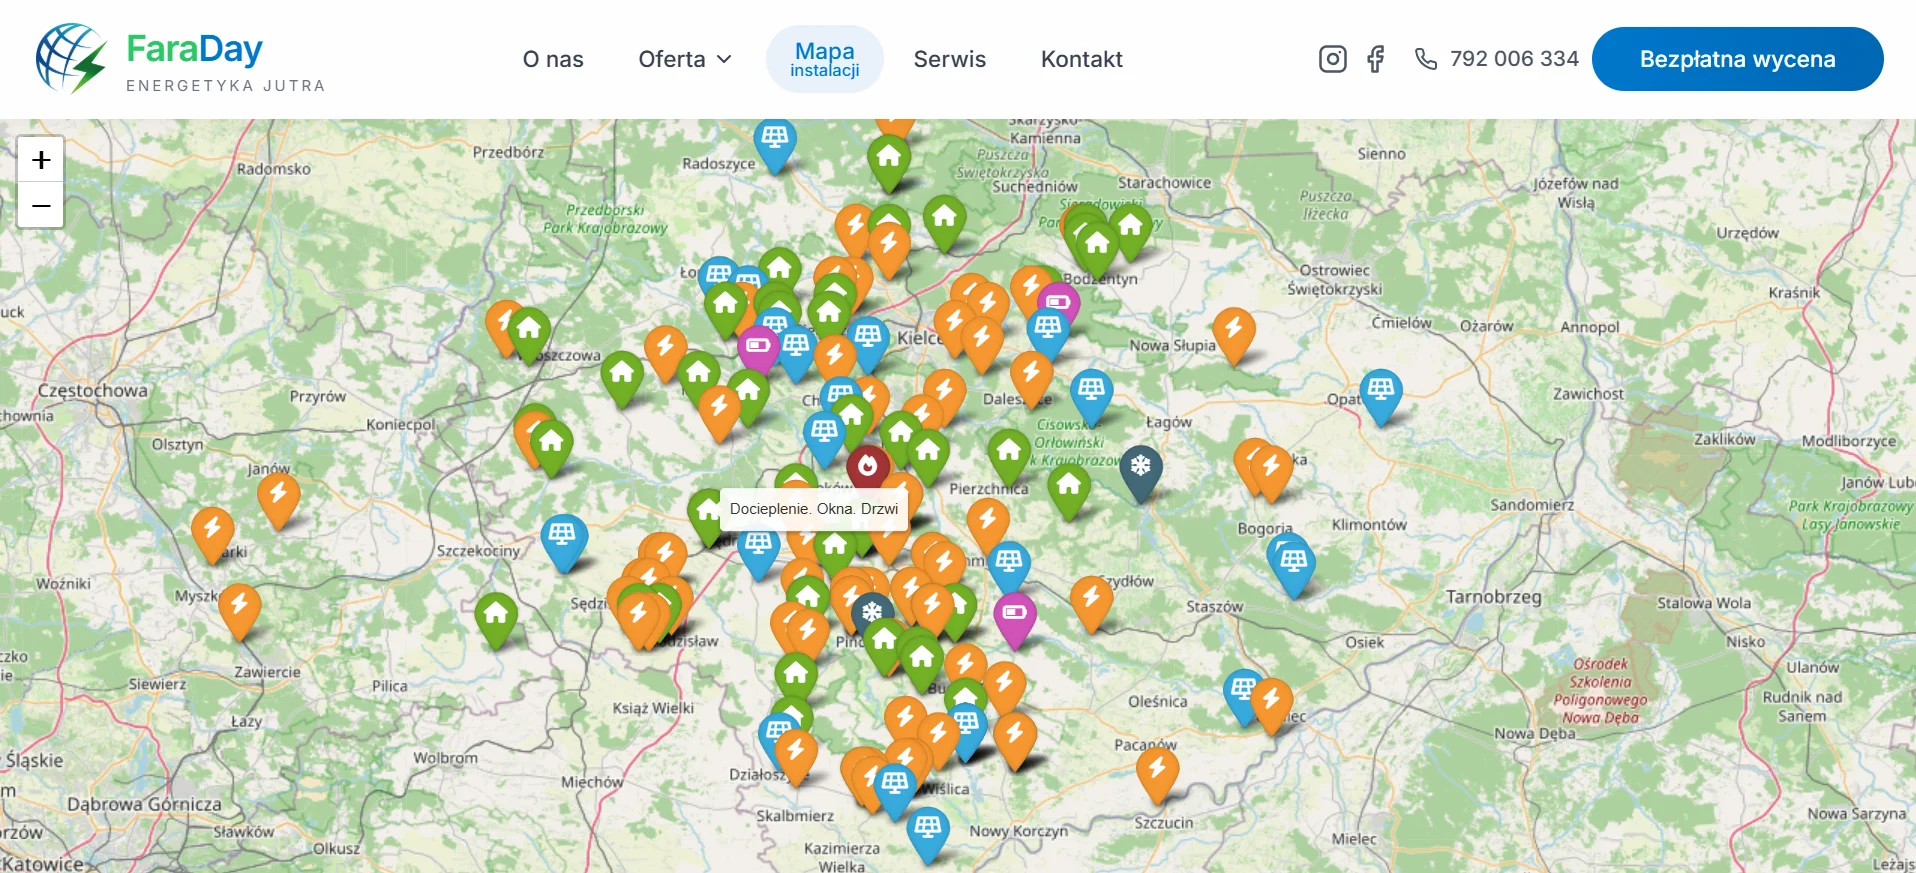Expand the Oferta dropdown menu

(x=685, y=59)
